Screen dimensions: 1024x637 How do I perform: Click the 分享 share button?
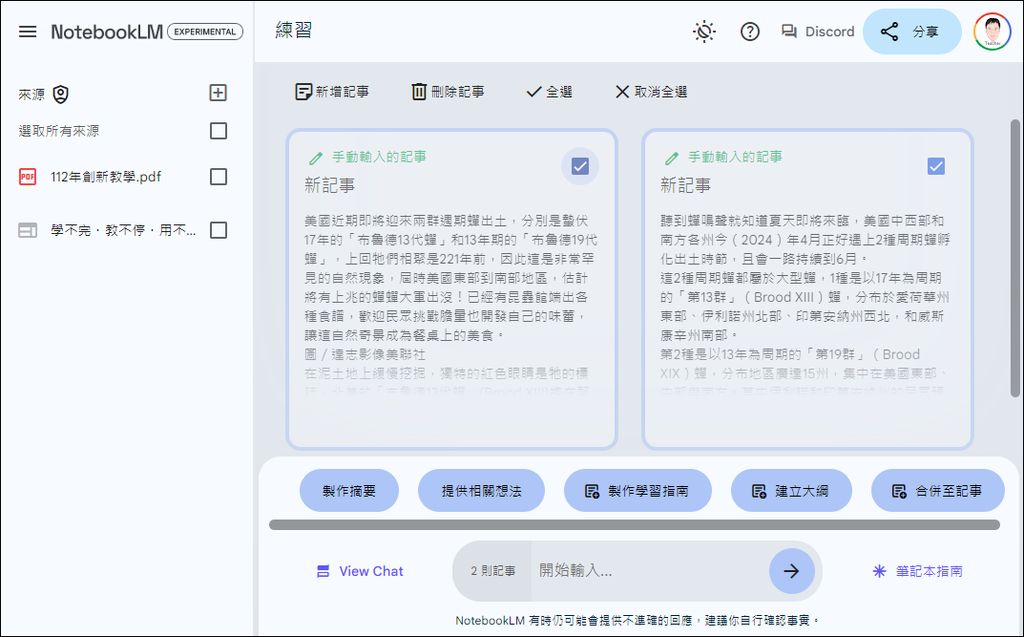pos(912,31)
